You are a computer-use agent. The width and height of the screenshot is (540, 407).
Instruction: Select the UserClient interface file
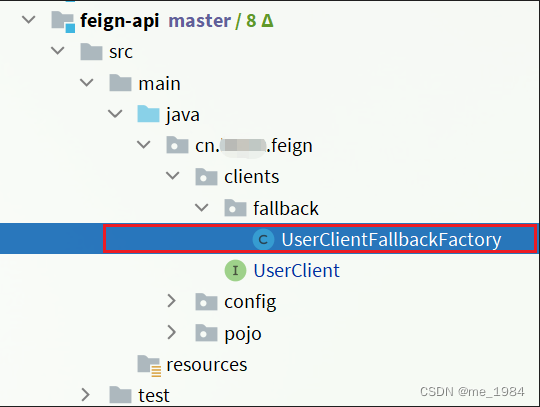tap(297, 271)
